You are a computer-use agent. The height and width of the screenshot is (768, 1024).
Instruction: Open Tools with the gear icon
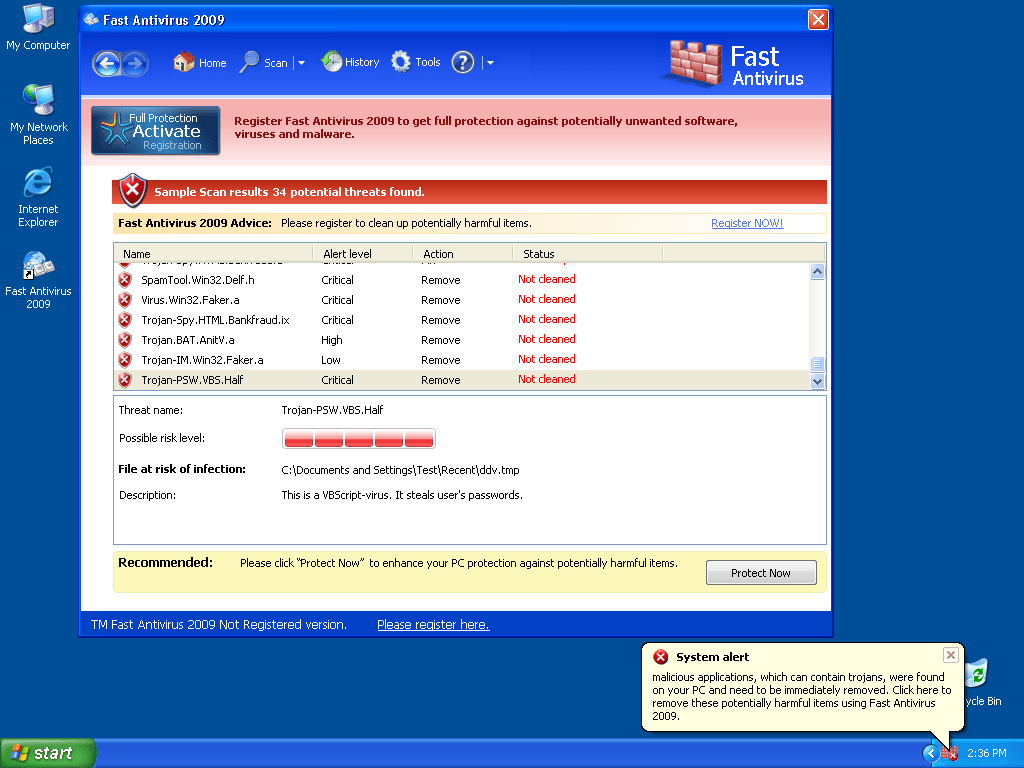pyautogui.click(x=416, y=63)
